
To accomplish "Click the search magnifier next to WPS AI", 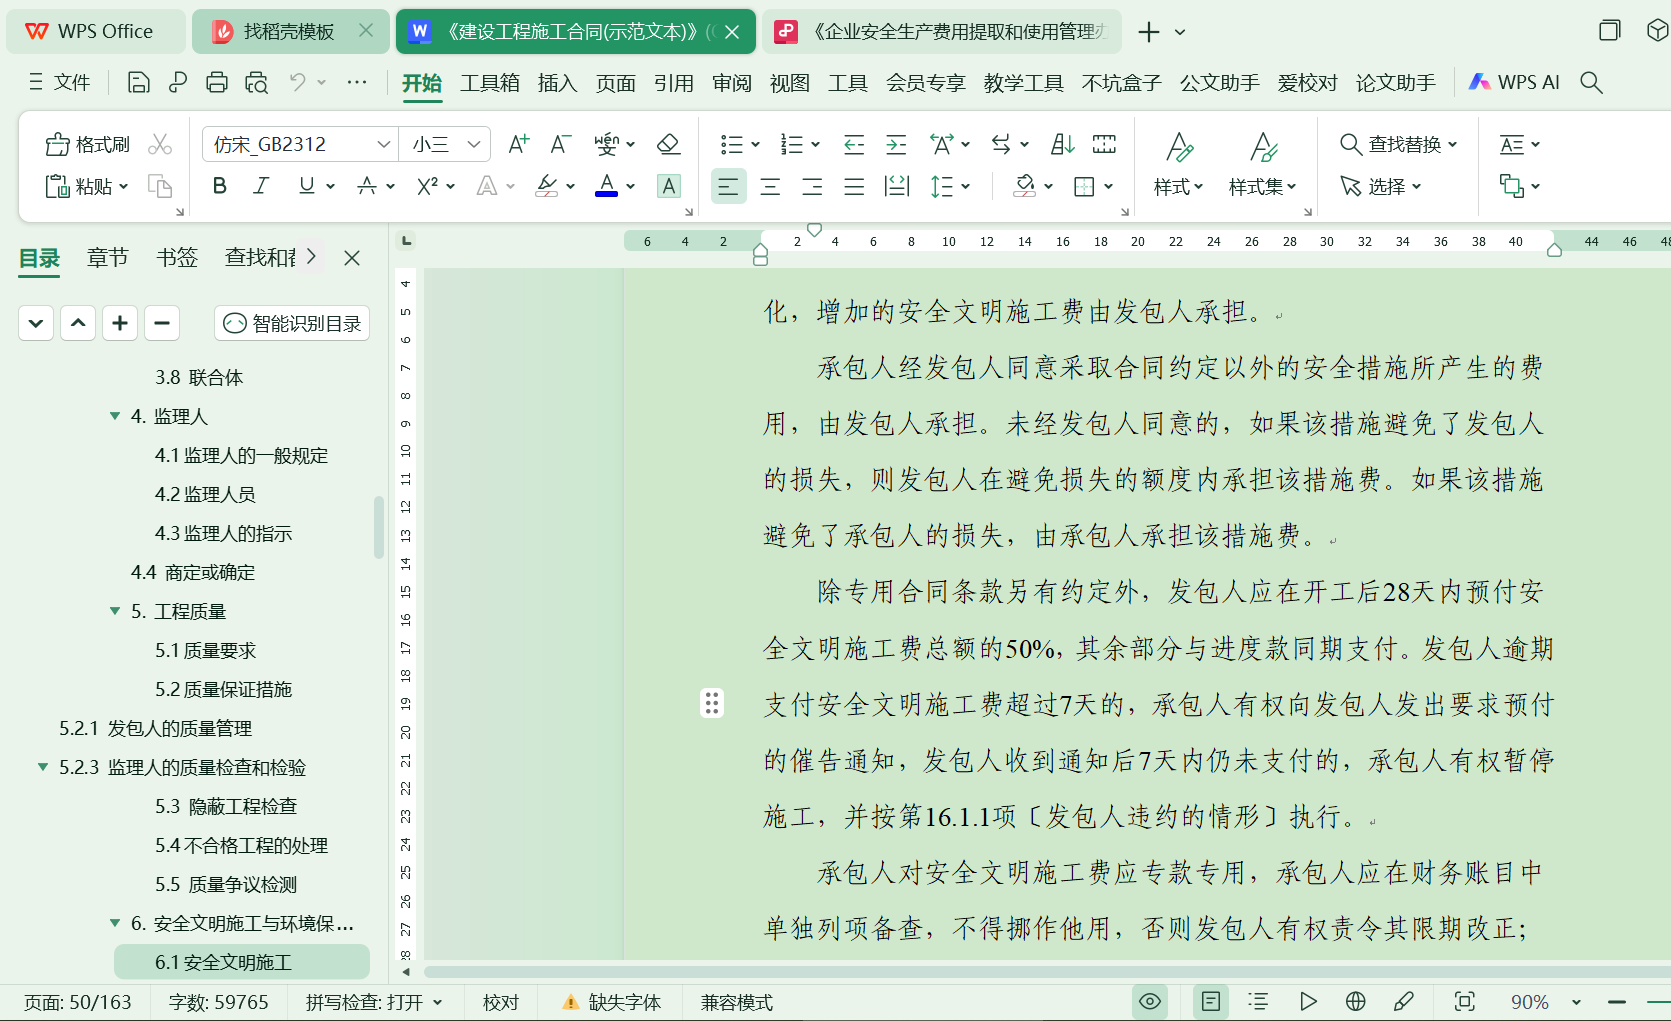I will [x=1591, y=82].
